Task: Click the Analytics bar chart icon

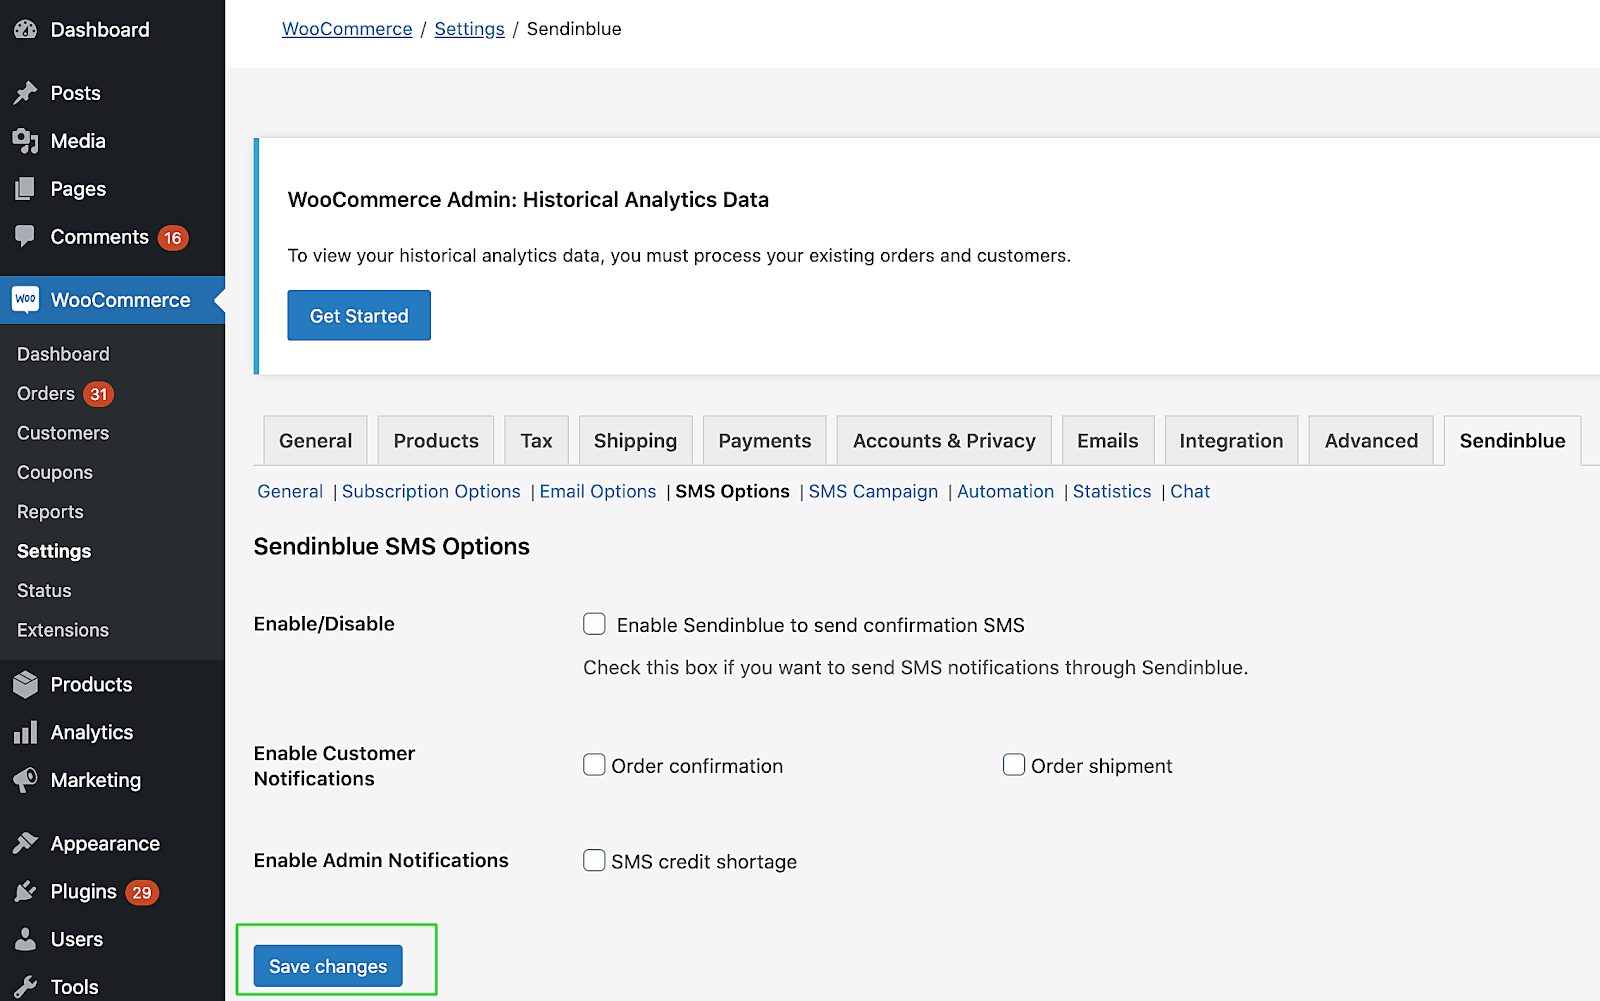Action: pos(25,732)
